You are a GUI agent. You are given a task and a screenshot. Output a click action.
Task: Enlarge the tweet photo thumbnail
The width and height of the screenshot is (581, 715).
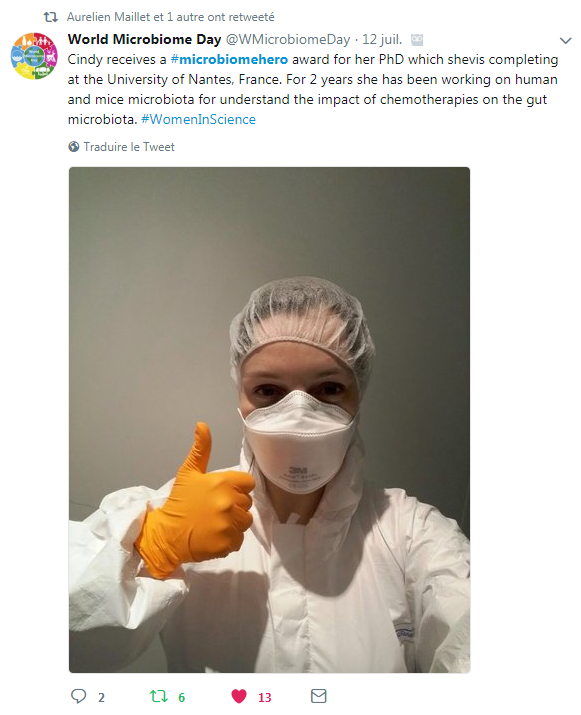[x=269, y=420]
